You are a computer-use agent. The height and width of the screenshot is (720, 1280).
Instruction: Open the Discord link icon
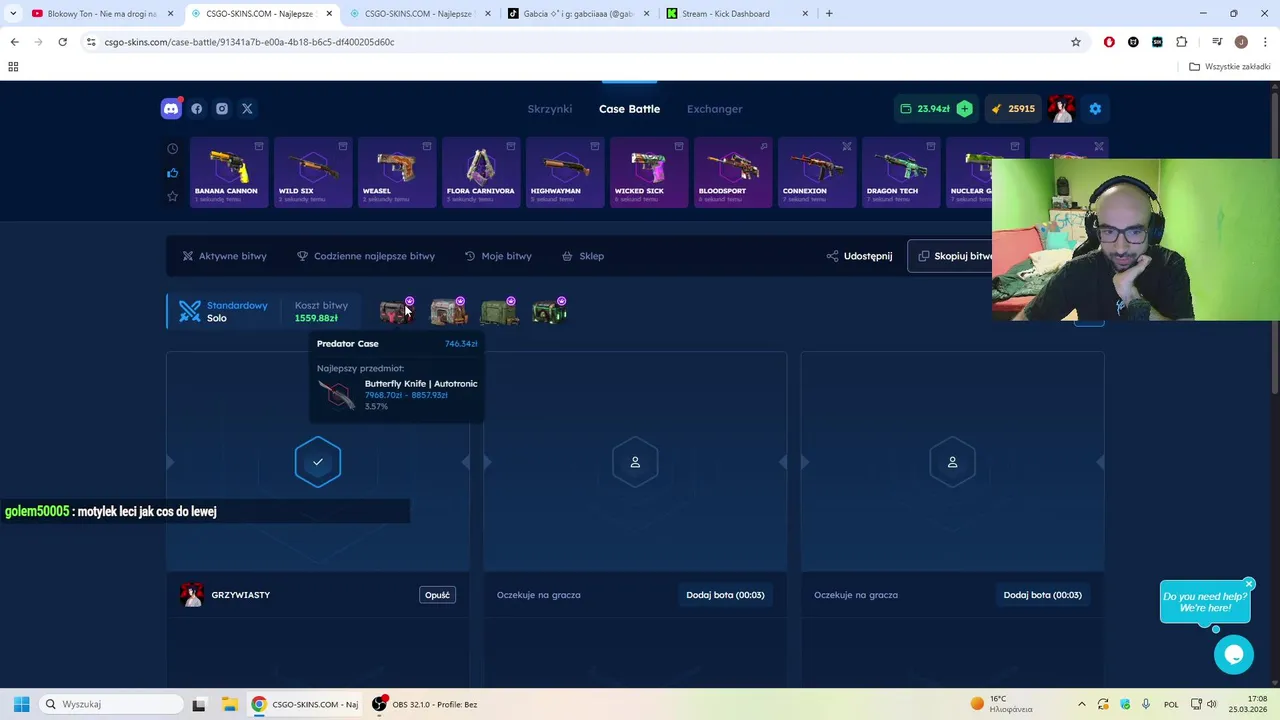[x=171, y=109]
